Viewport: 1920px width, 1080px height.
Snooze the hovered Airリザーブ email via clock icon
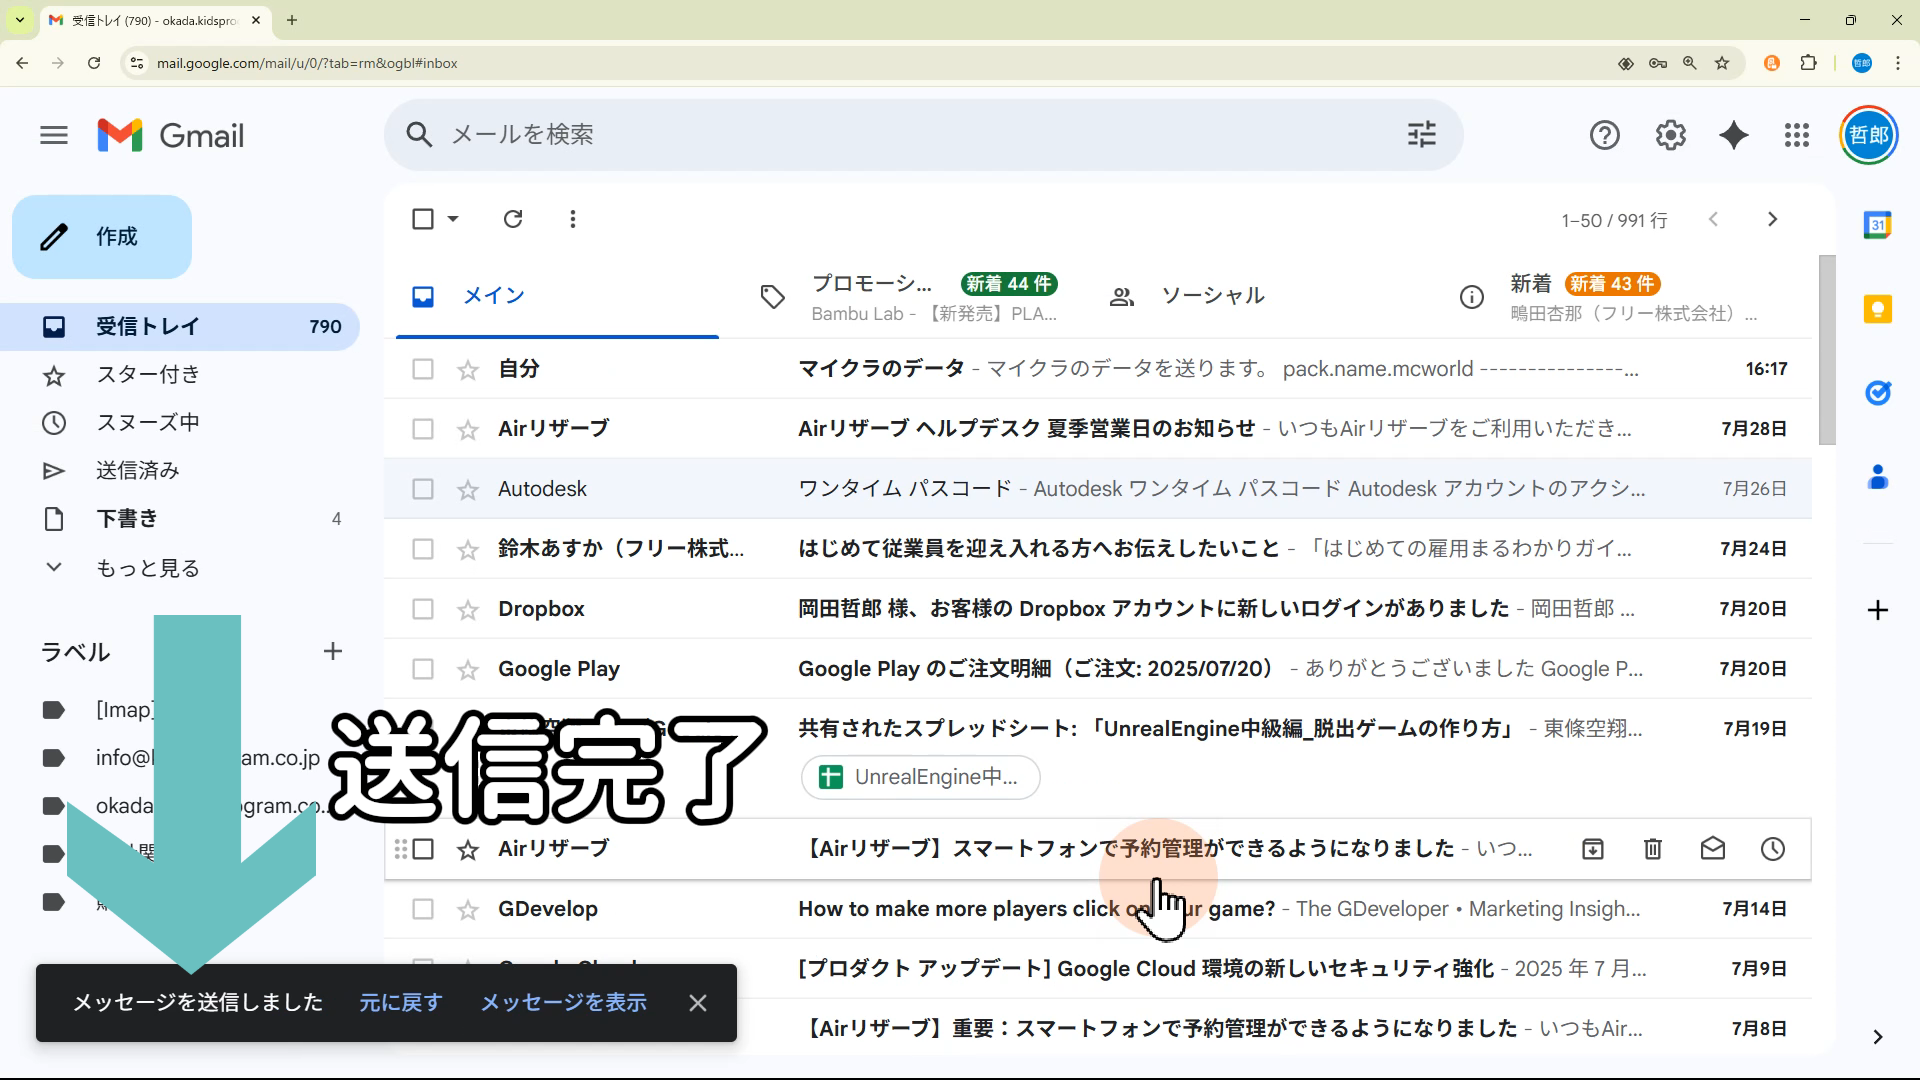point(1772,849)
